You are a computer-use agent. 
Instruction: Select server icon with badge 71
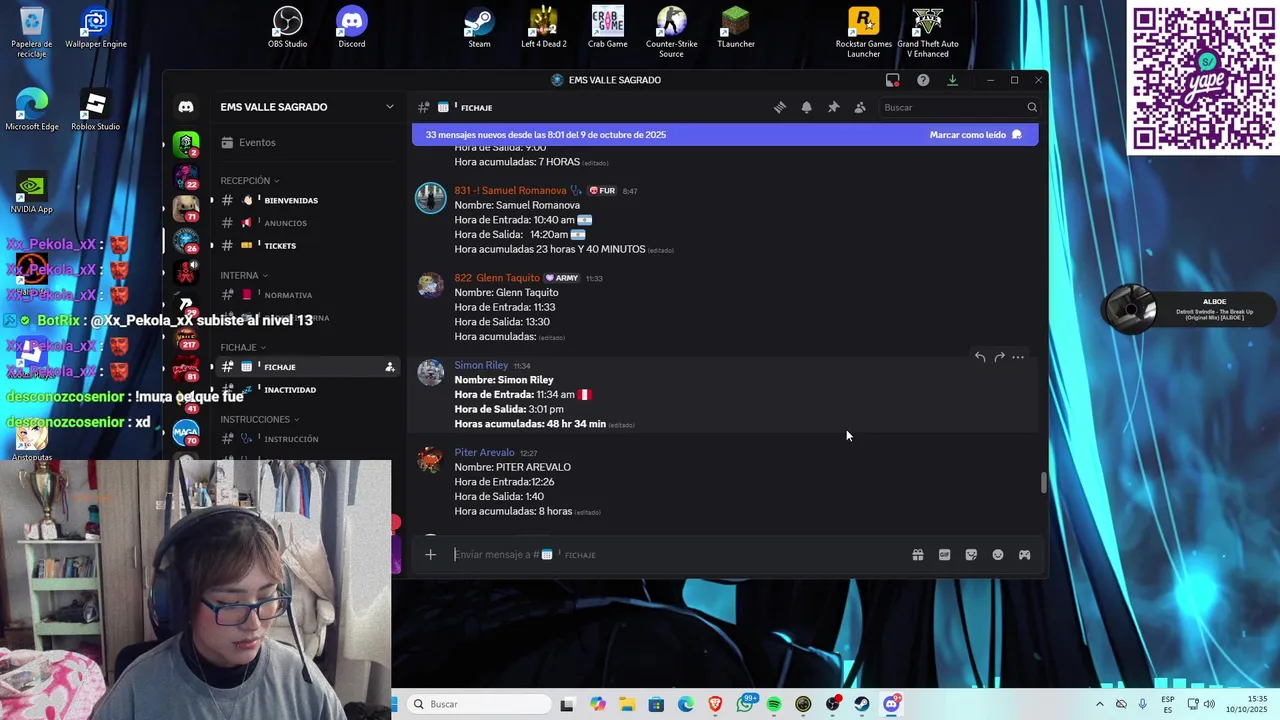click(x=186, y=209)
